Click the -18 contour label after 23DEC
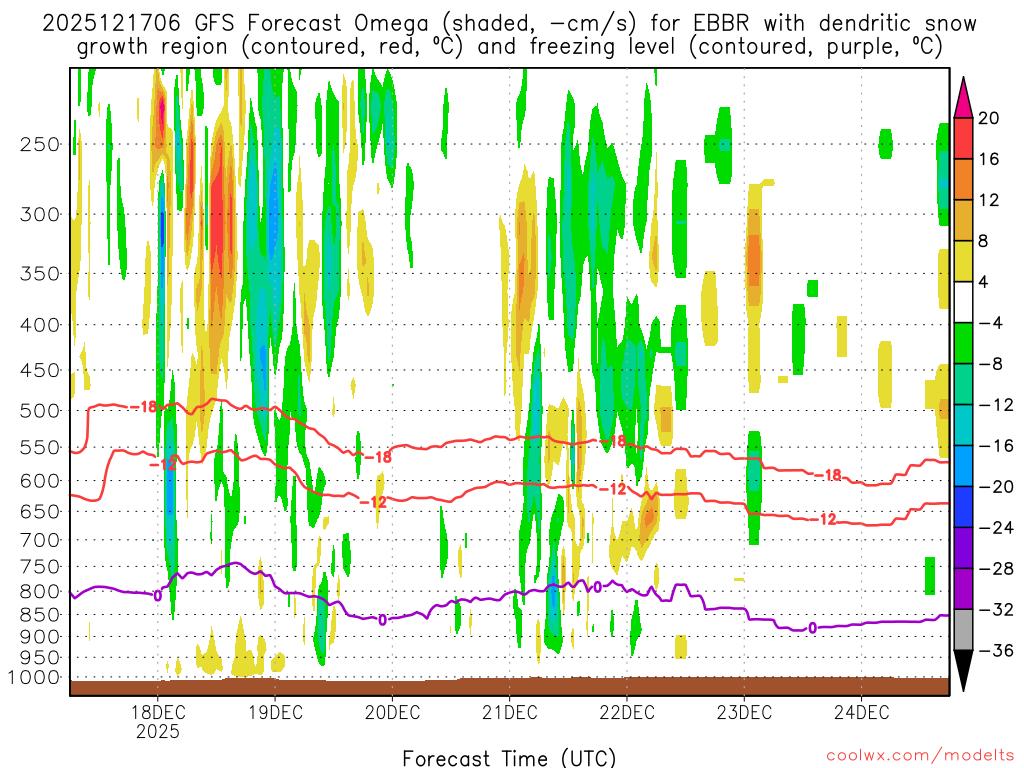 pyautogui.click(x=828, y=475)
